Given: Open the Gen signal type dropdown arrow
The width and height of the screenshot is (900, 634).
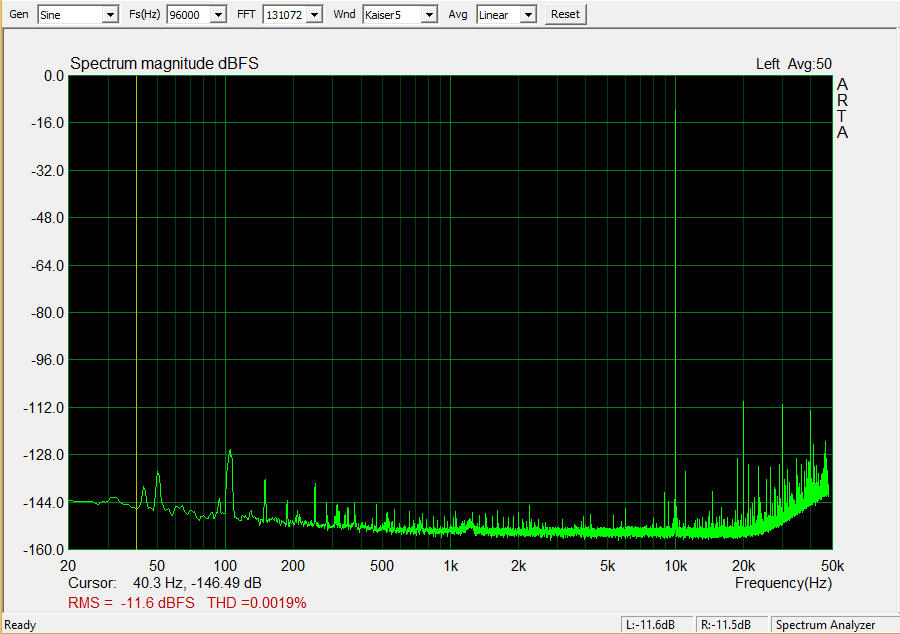Looking at the screenshot, I should pyautogui.click(x=110, y=15).
